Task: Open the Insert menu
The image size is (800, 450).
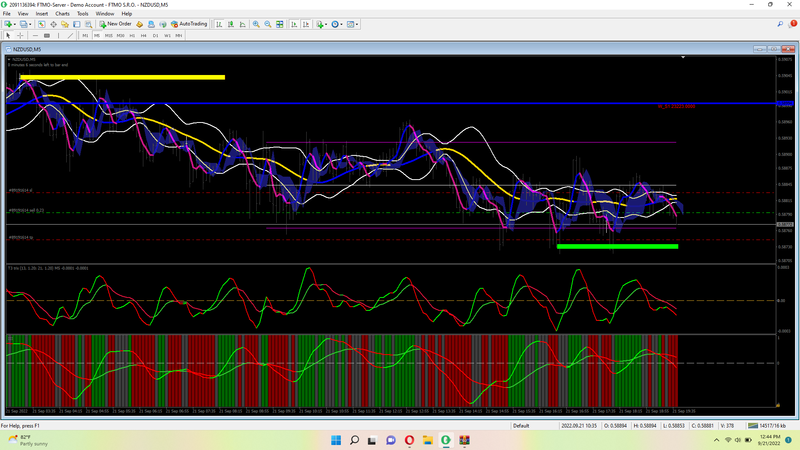Action: [x=41, y=13]
